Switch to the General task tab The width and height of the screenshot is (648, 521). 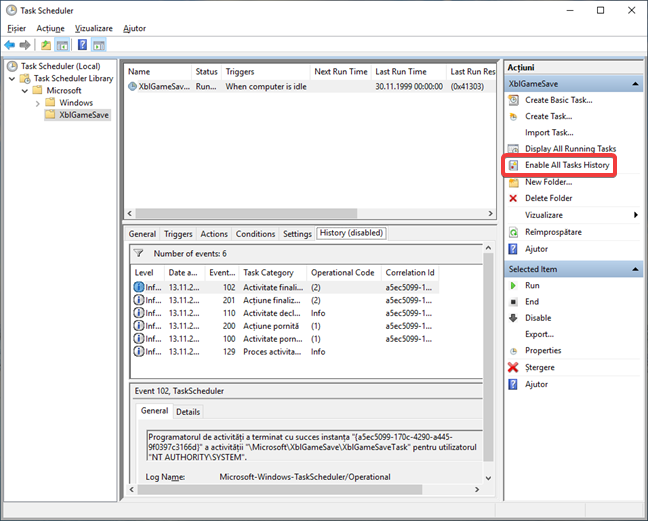pos(142,234)
